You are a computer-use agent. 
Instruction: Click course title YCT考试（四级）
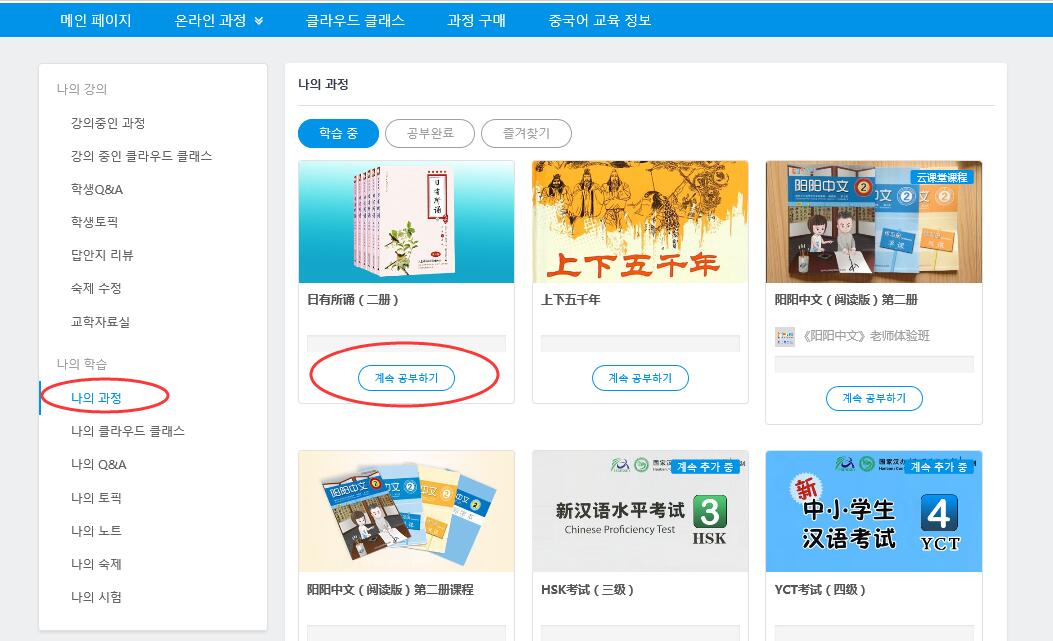pos(820,590)
